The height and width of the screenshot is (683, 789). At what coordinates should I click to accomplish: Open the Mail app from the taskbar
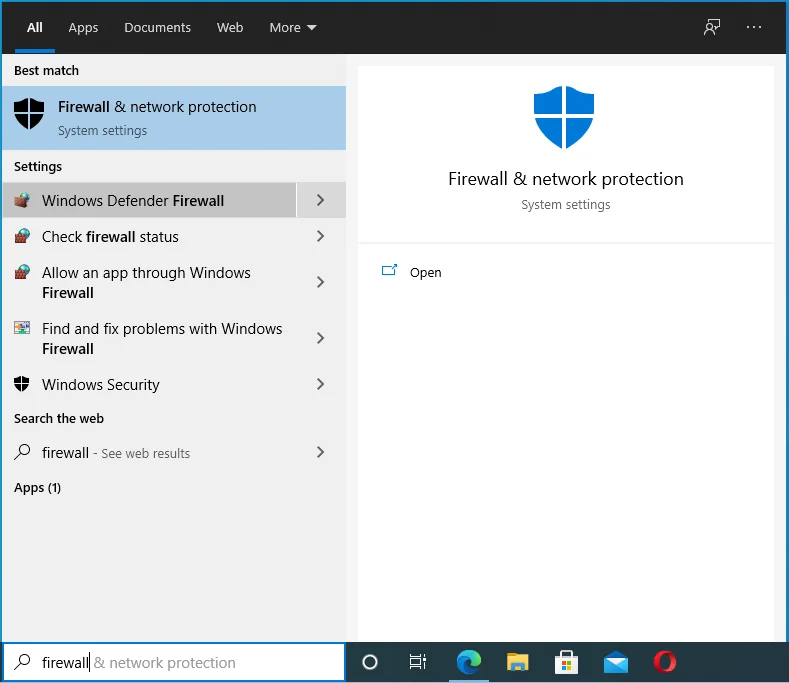click(x=616, y=662)
